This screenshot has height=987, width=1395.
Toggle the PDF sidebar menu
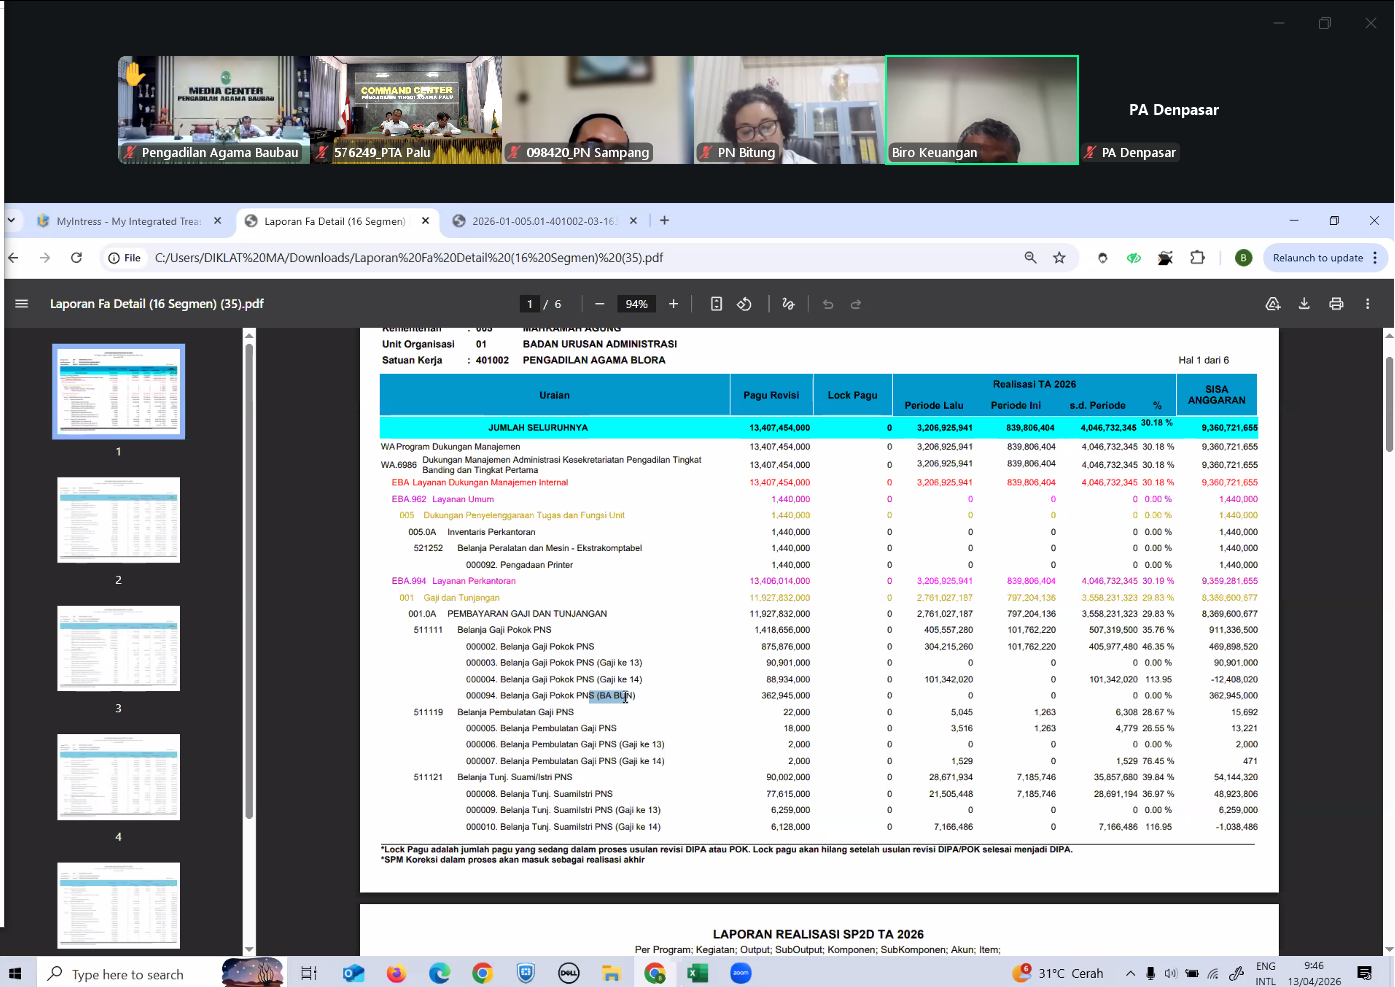(x=21, y=304)
